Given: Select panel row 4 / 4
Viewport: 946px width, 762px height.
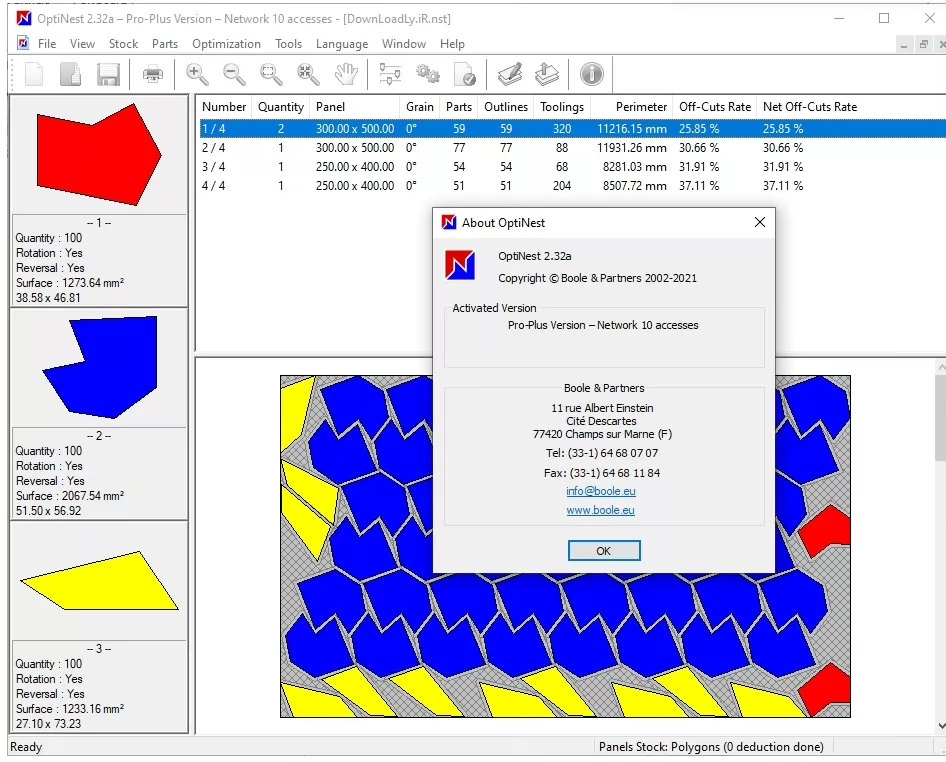Looking at the screenshot, I should tap(573, 186).
